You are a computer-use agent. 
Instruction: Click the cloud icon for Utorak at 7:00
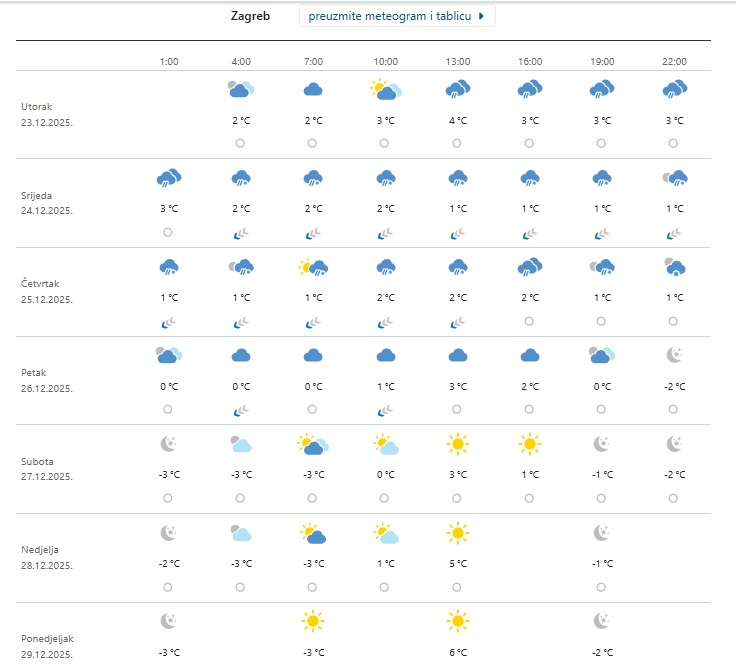[313, 90]
